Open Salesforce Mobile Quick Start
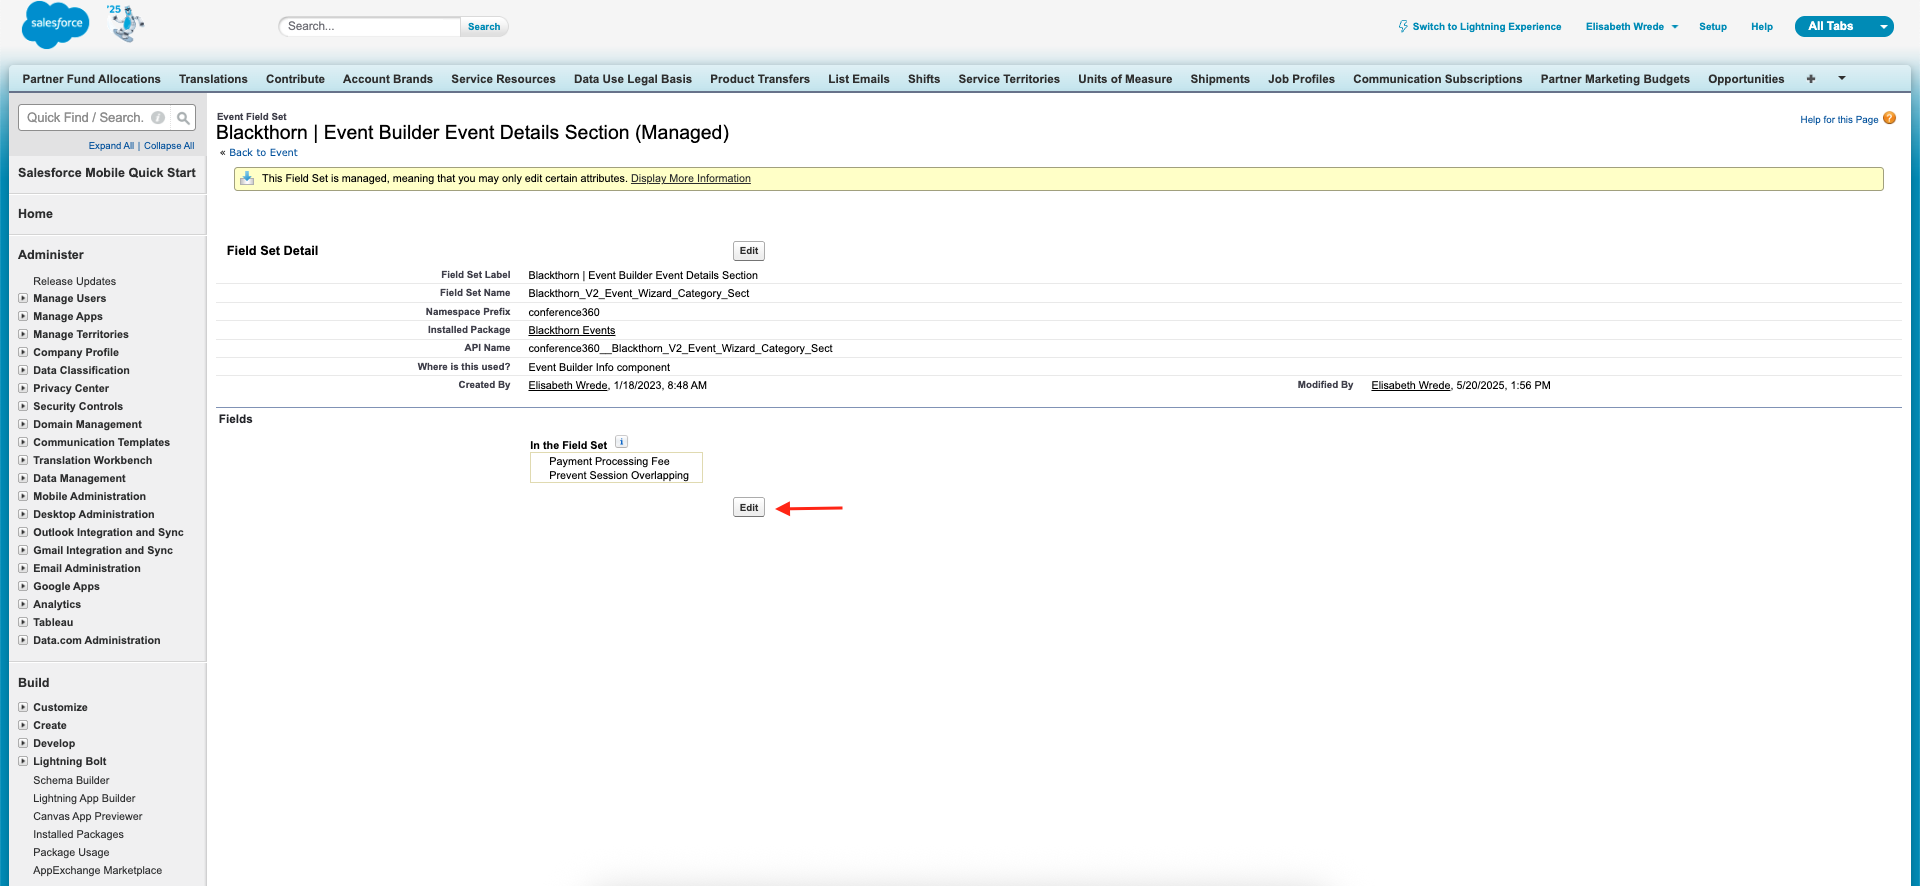Viewport: 1920px width, 886px height. (x=107, y=173)
